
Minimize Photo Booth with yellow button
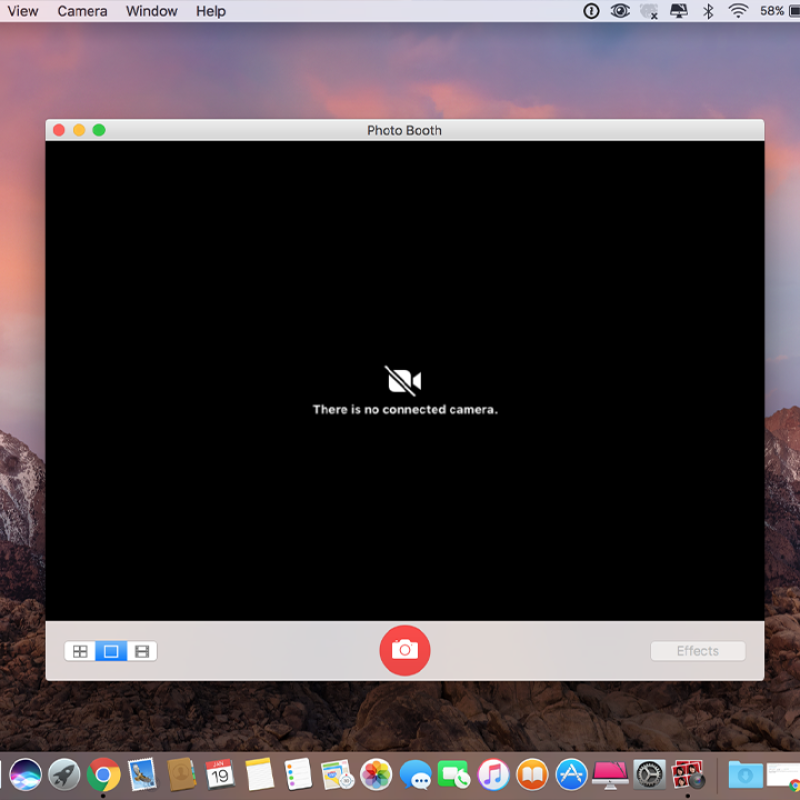79,130
